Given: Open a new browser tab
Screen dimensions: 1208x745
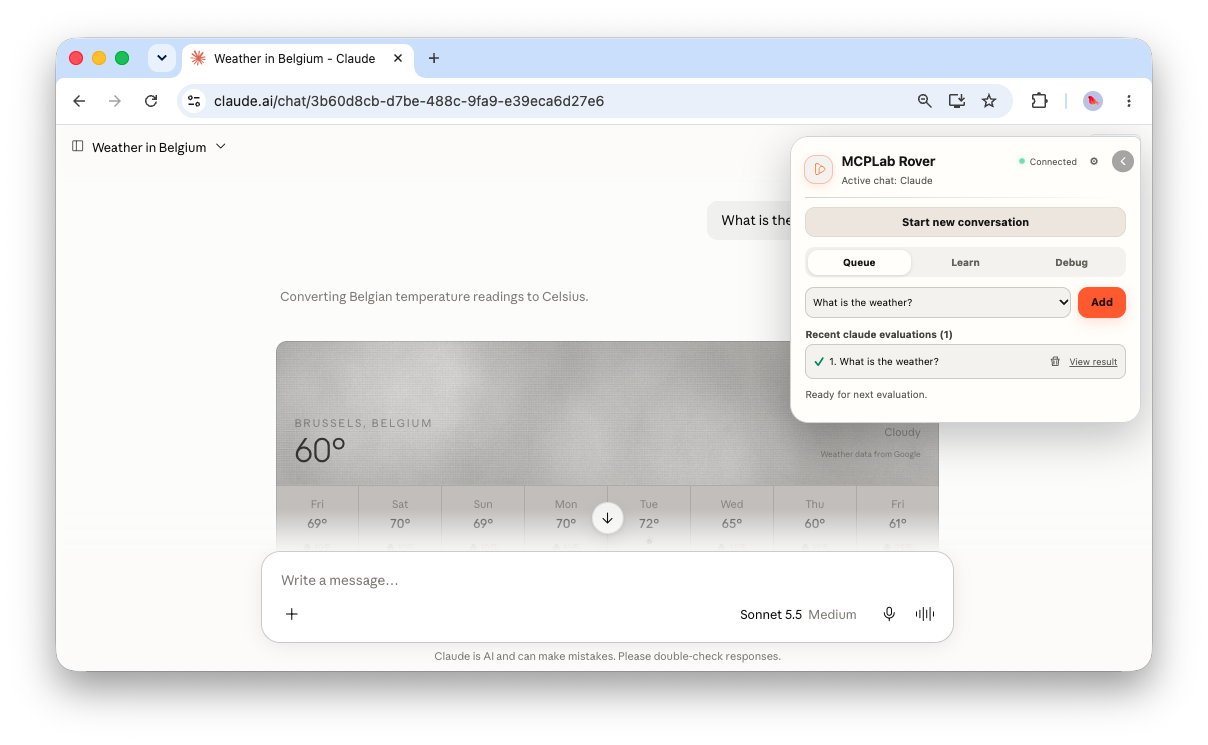Looking at the screenshot, I should (x=434, y=58).
